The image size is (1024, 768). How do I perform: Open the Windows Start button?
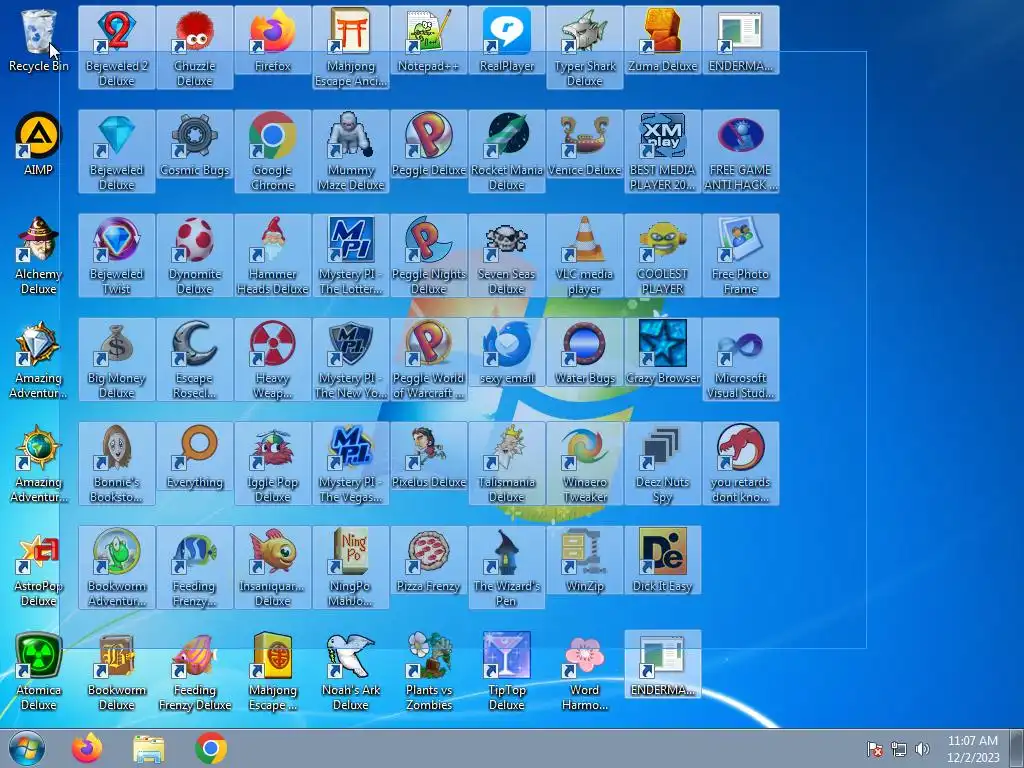(27, 748)
